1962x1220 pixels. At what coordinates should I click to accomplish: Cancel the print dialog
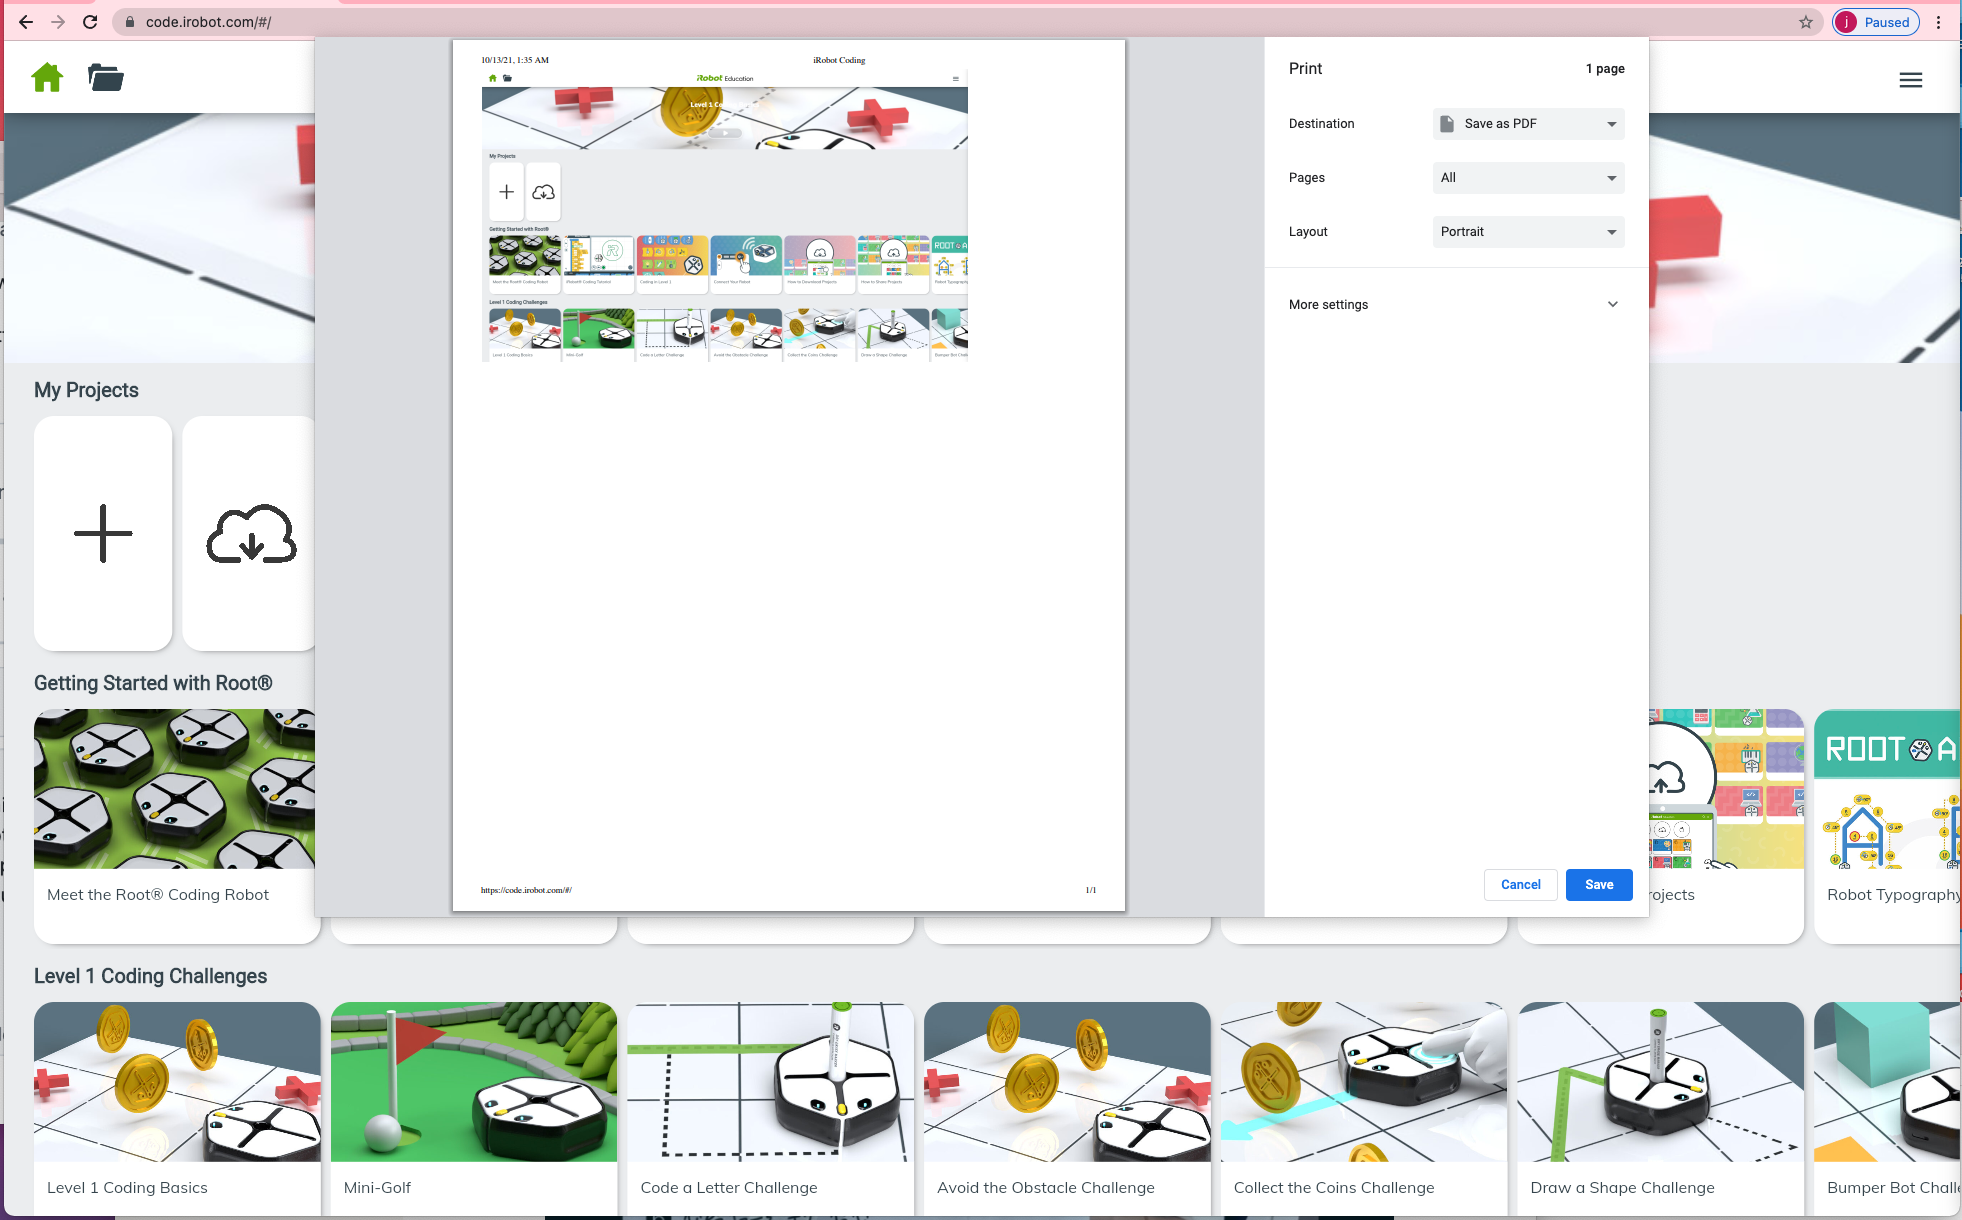[x=1520, y=885]
